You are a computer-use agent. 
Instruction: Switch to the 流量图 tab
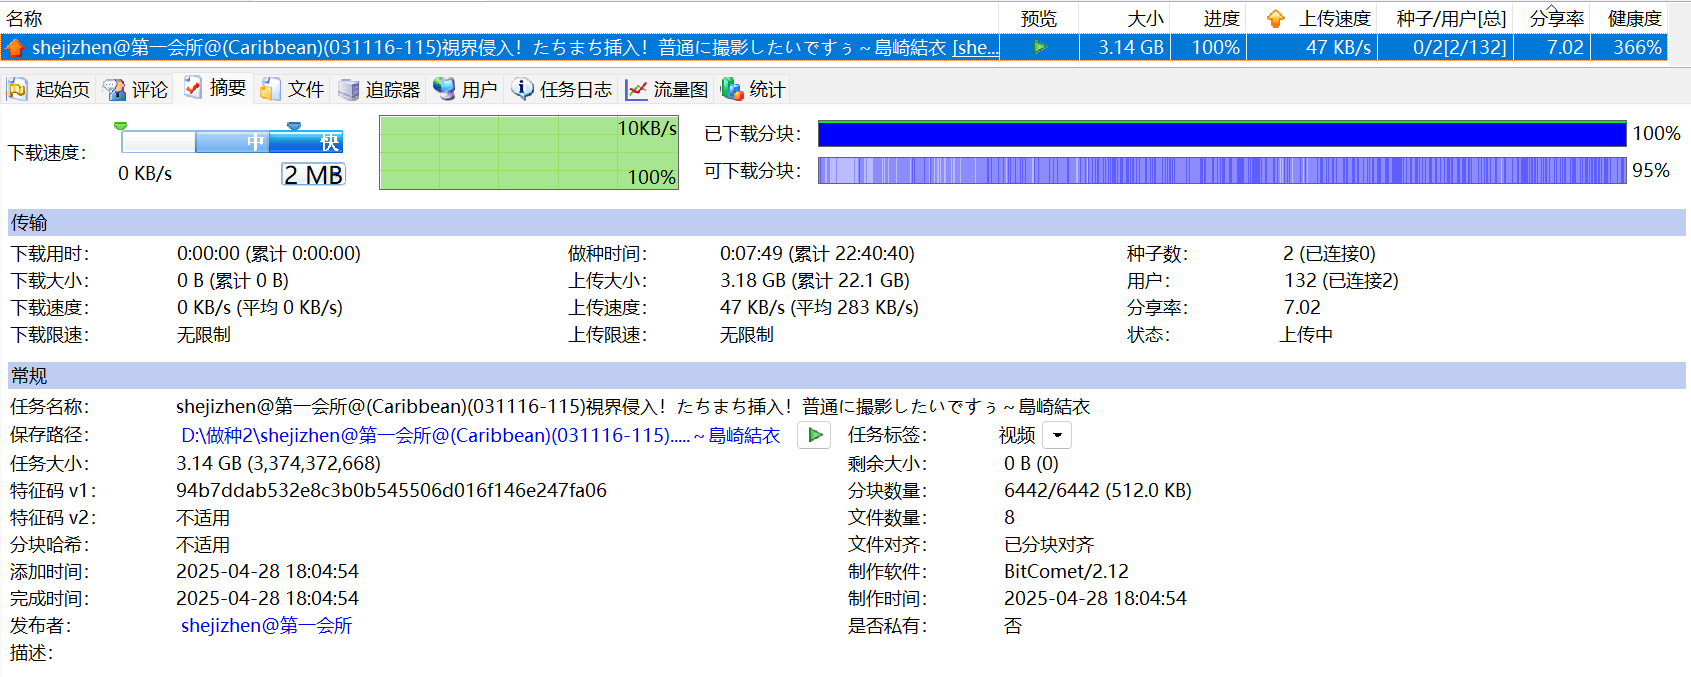point(666,89)
